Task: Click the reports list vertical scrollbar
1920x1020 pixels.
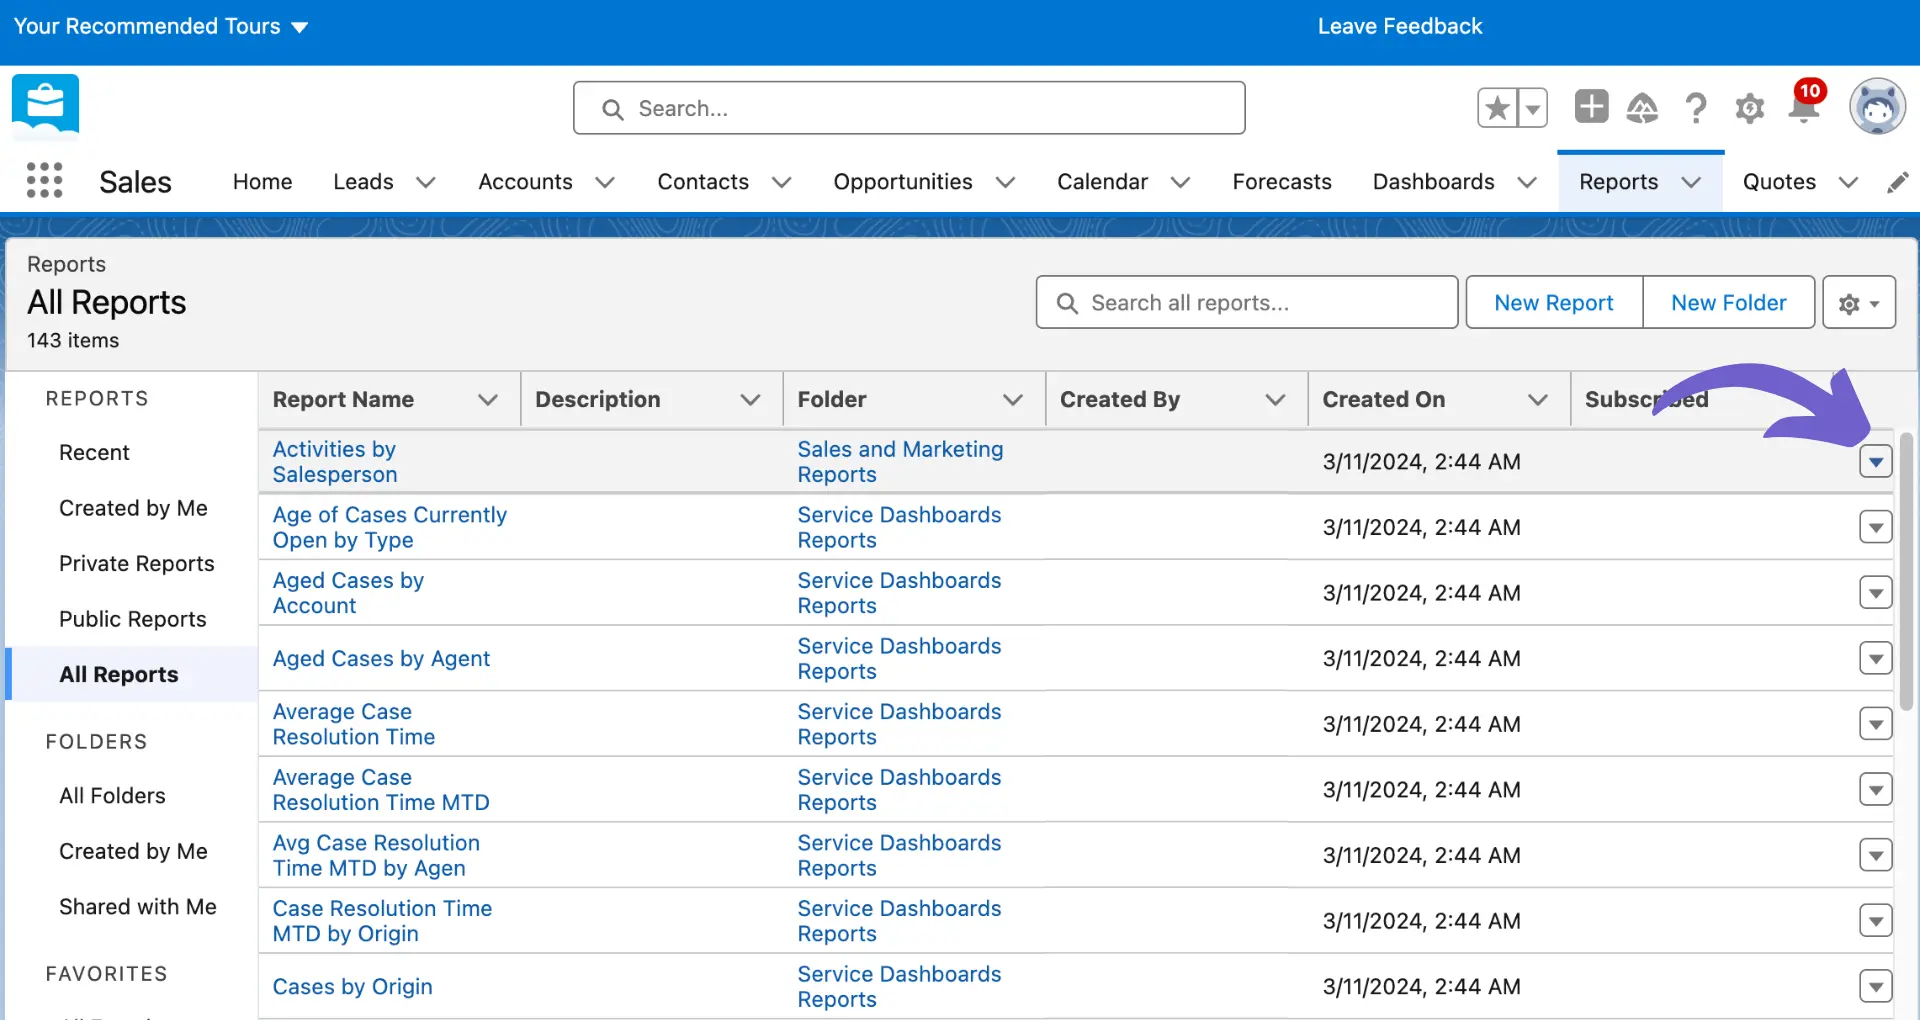Action: [x=1907, y=570]
